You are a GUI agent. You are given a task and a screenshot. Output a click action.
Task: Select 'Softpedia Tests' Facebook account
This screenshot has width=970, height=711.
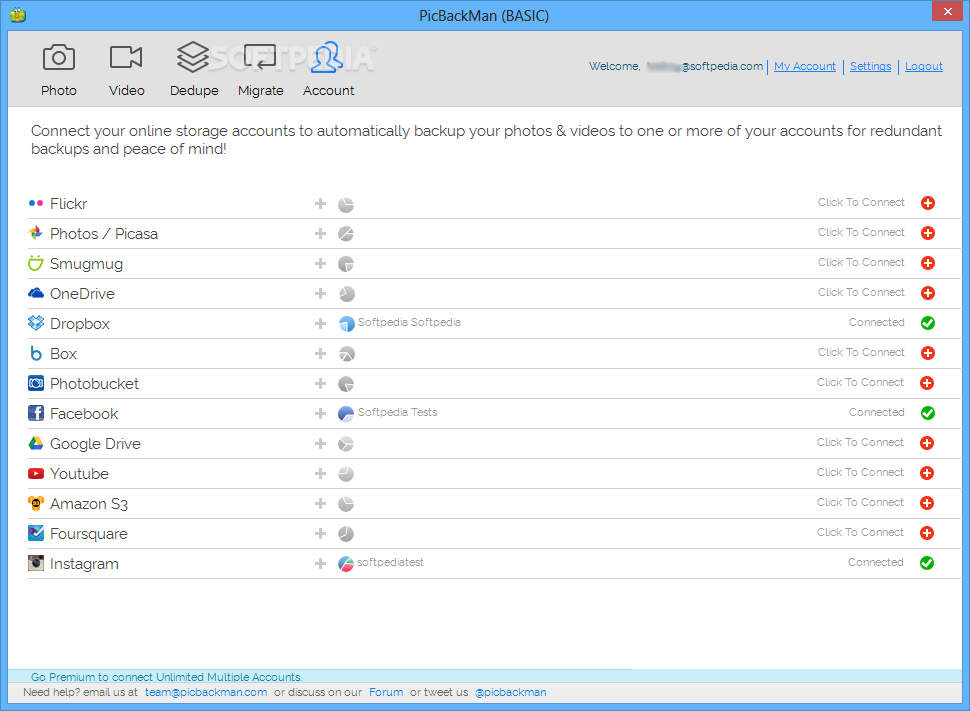(397, 412)
